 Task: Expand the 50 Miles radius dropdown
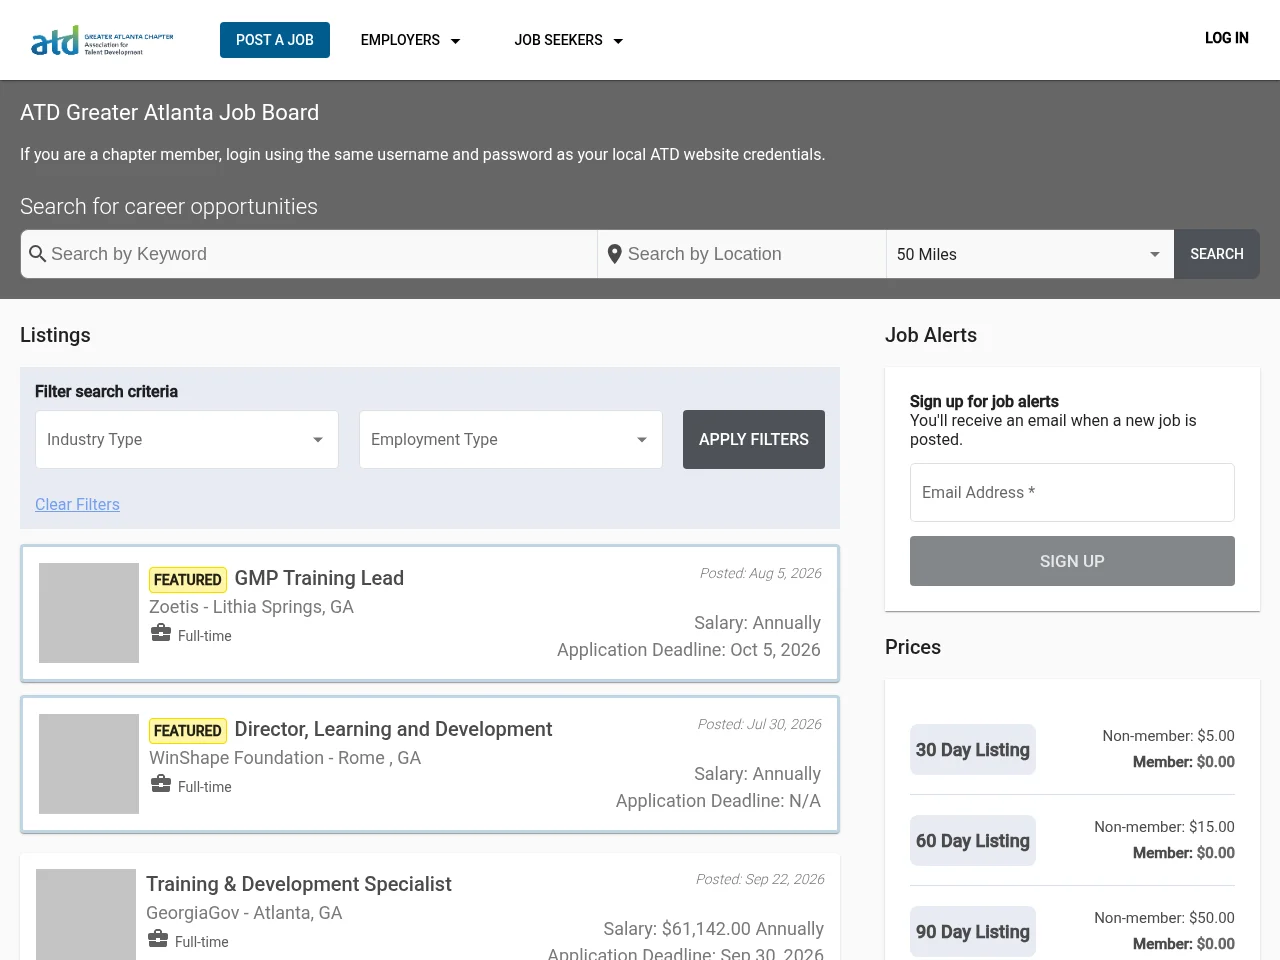click(x=1030, y=254)
